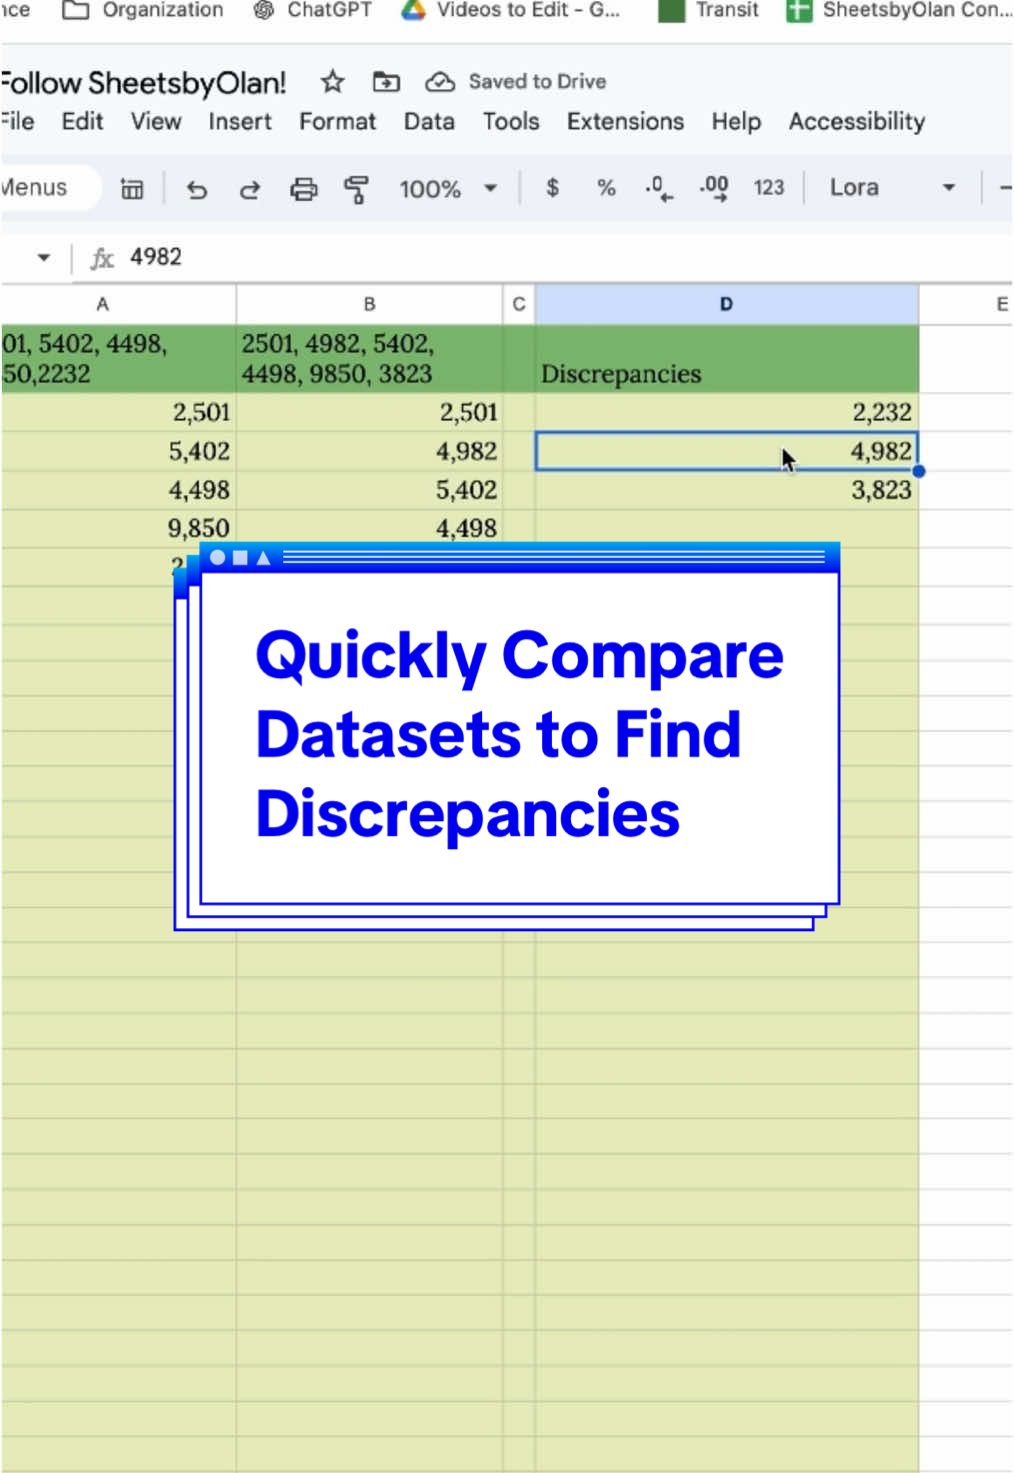Open the name box dropdown
Screen dimensions: 1014x1473
coord(44,256)
